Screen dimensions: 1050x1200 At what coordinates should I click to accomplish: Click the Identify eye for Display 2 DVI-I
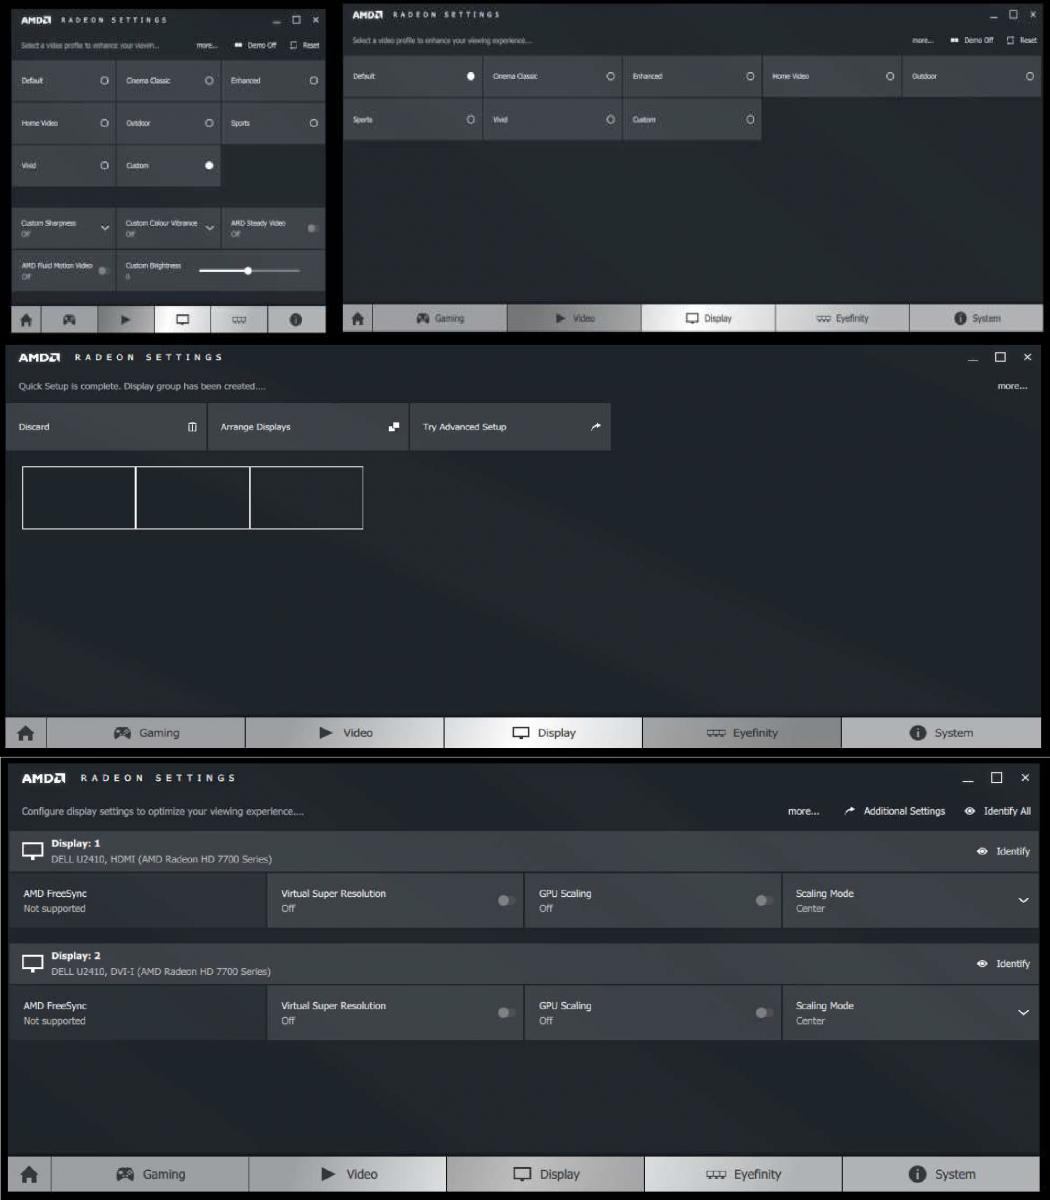click(983, 964)
